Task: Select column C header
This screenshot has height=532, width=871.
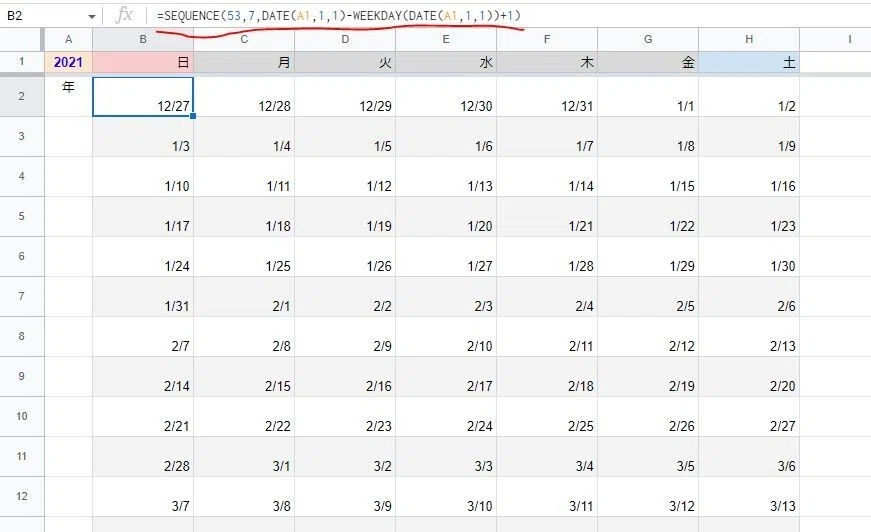Action: pos(244,39)
